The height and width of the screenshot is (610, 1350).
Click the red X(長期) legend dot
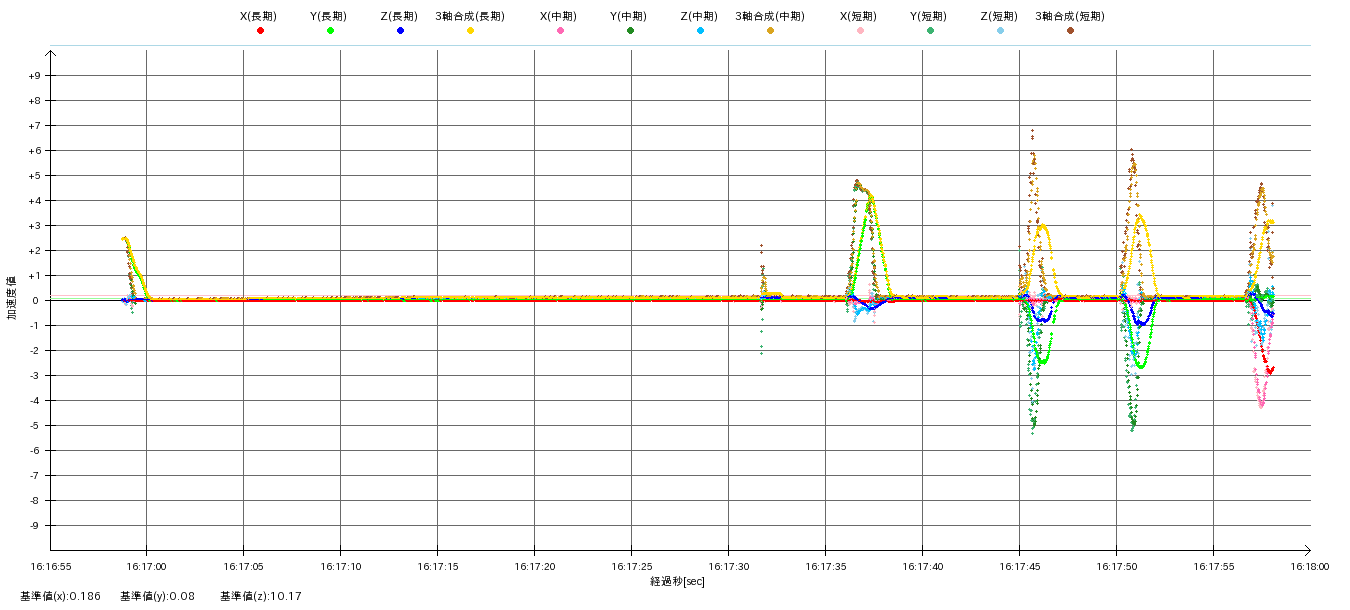click(260, 31)
